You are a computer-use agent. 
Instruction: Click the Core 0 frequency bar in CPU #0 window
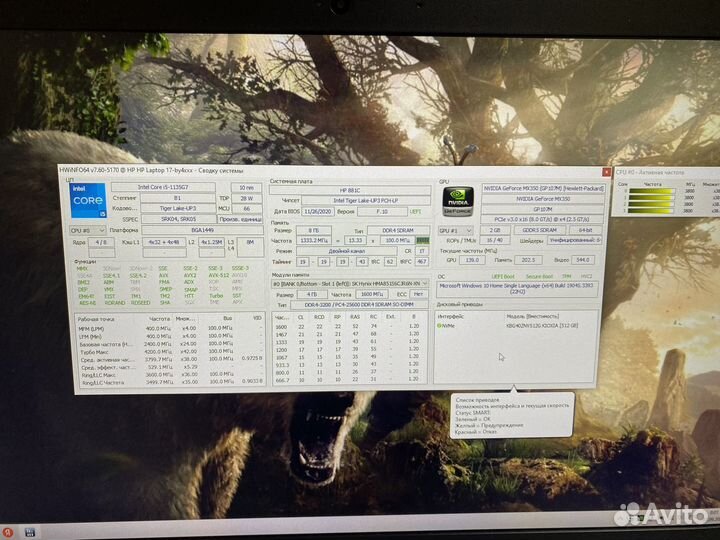pos(651,191)
